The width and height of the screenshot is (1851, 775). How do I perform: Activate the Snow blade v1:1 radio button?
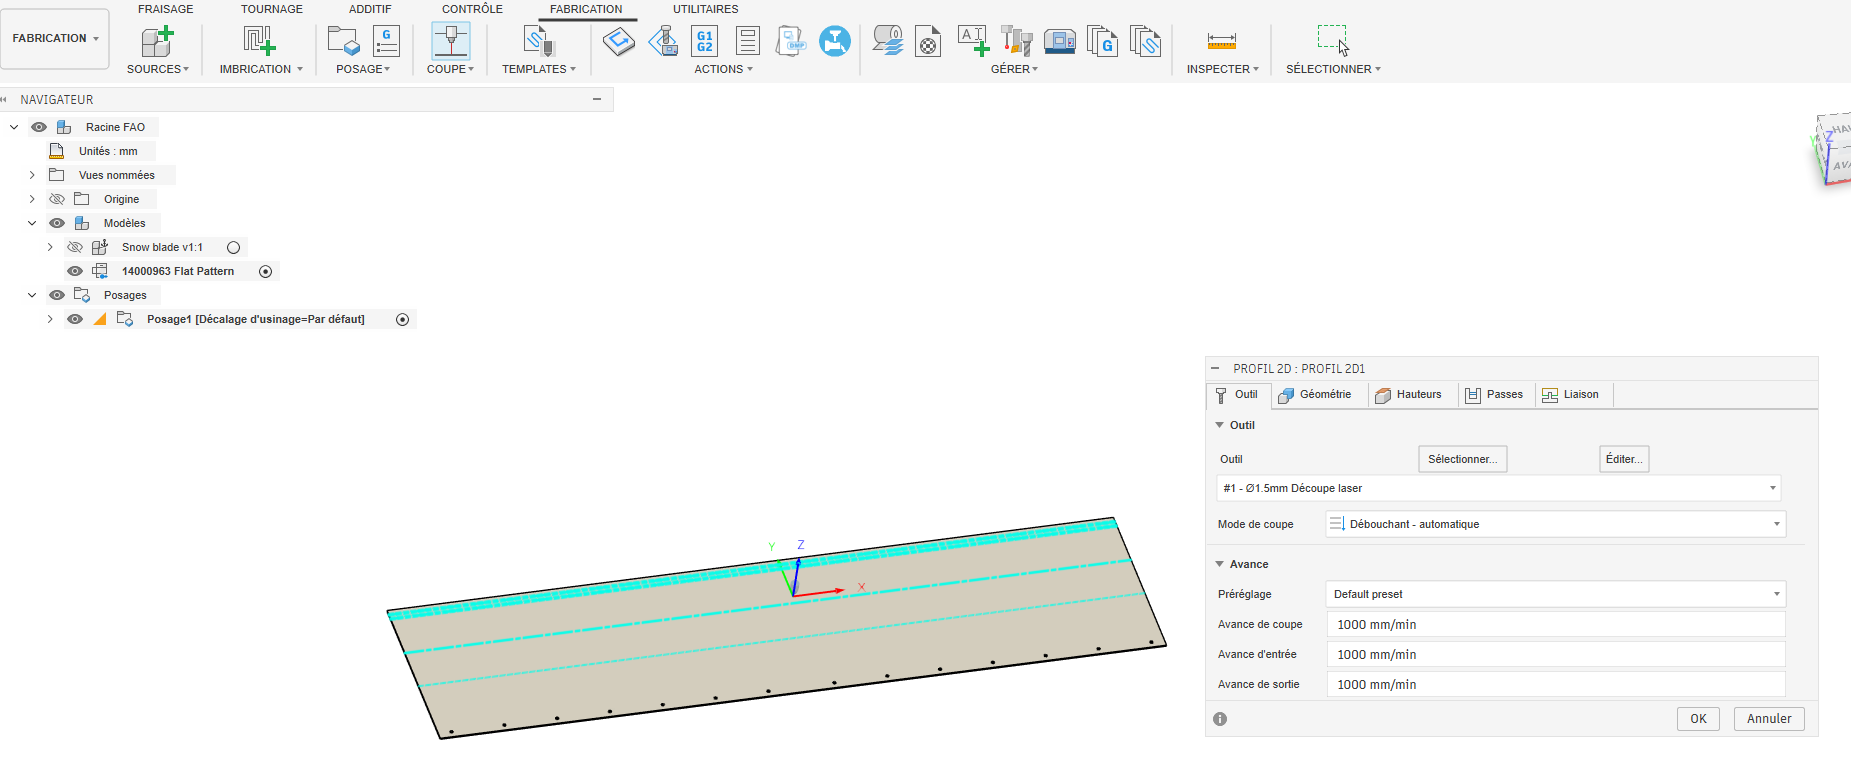pos(234,247)
